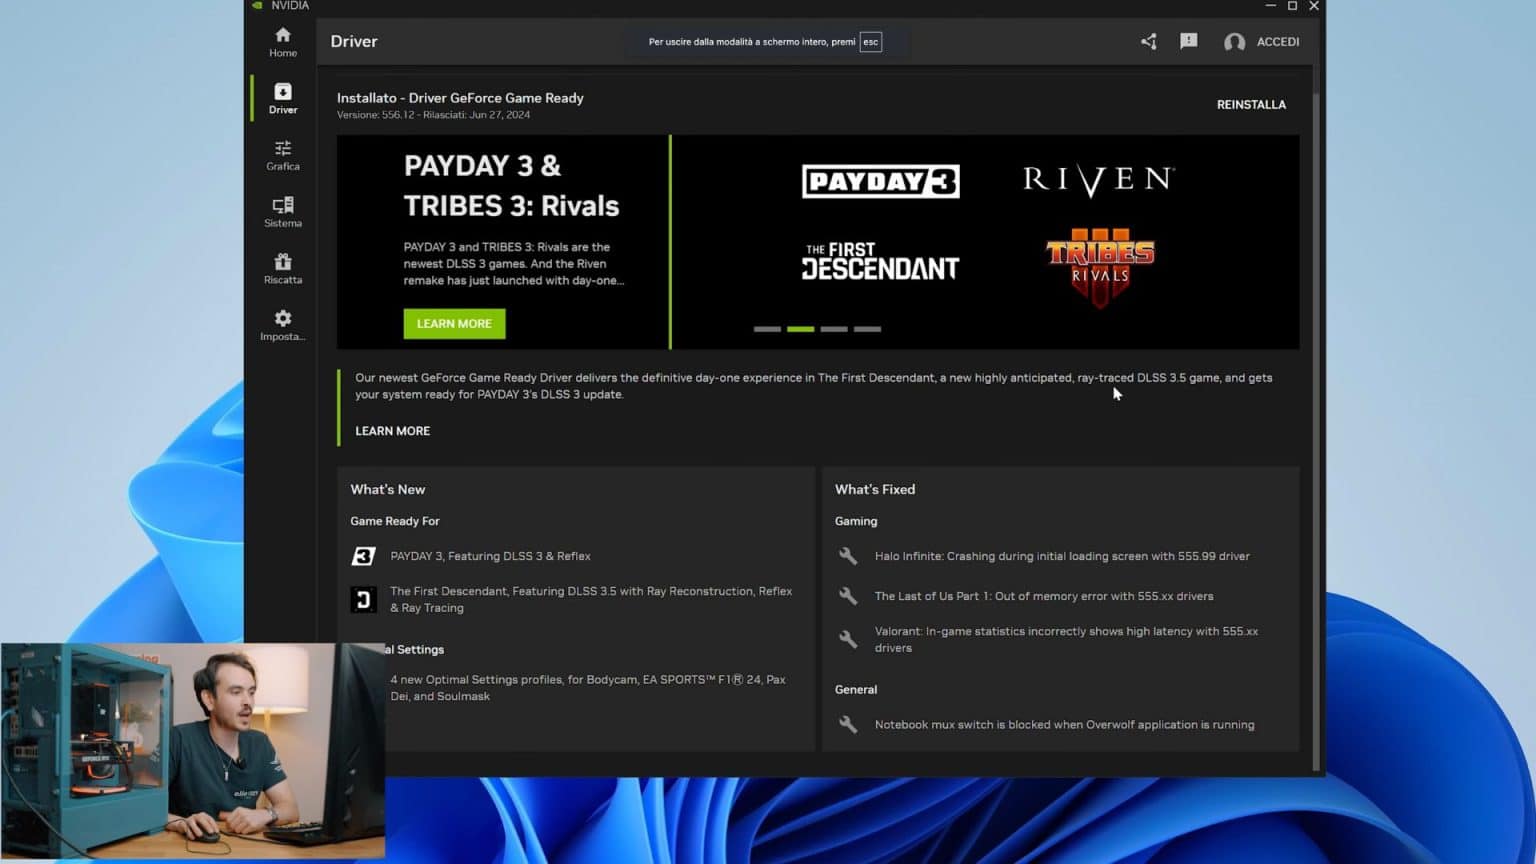Image resolution: width=1536 pixels, height=864 pixels.
Task: Click the 'What's New' heading
Action: point(388,489)
